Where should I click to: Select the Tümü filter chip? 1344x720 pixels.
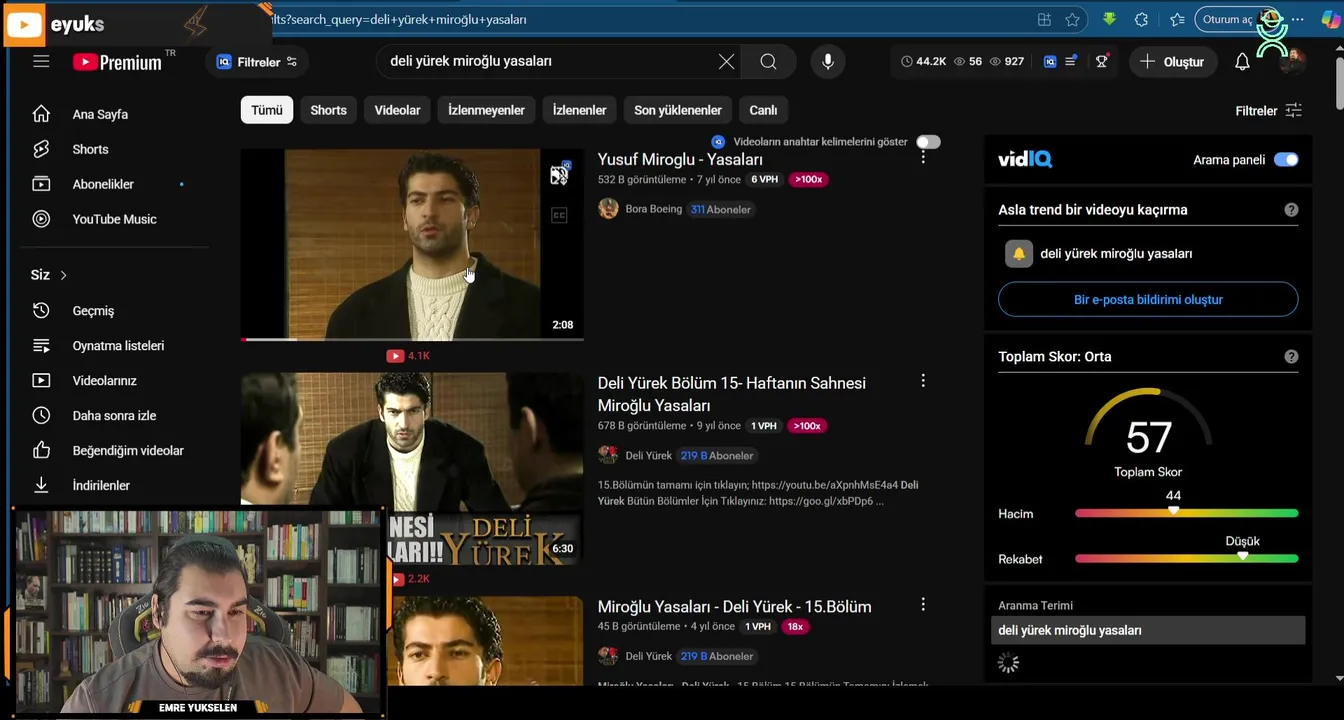[267, 110]
